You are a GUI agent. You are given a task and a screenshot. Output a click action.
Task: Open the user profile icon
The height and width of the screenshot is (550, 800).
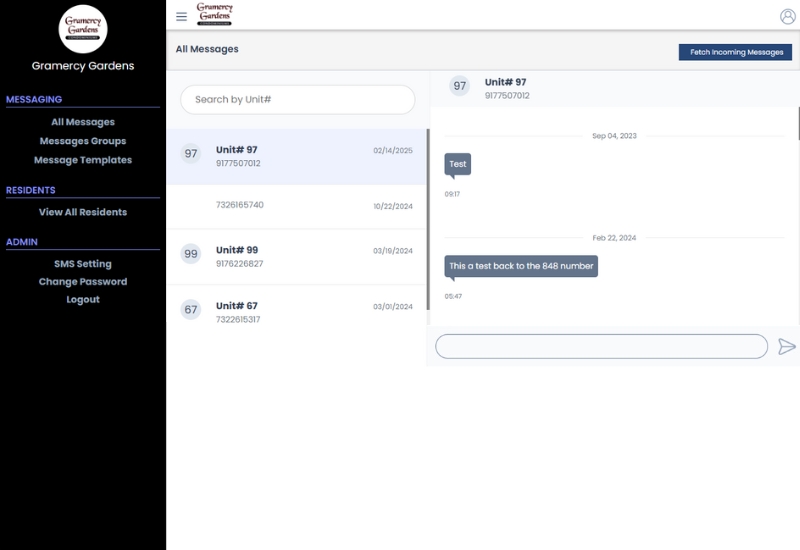(x=788, y=16)
